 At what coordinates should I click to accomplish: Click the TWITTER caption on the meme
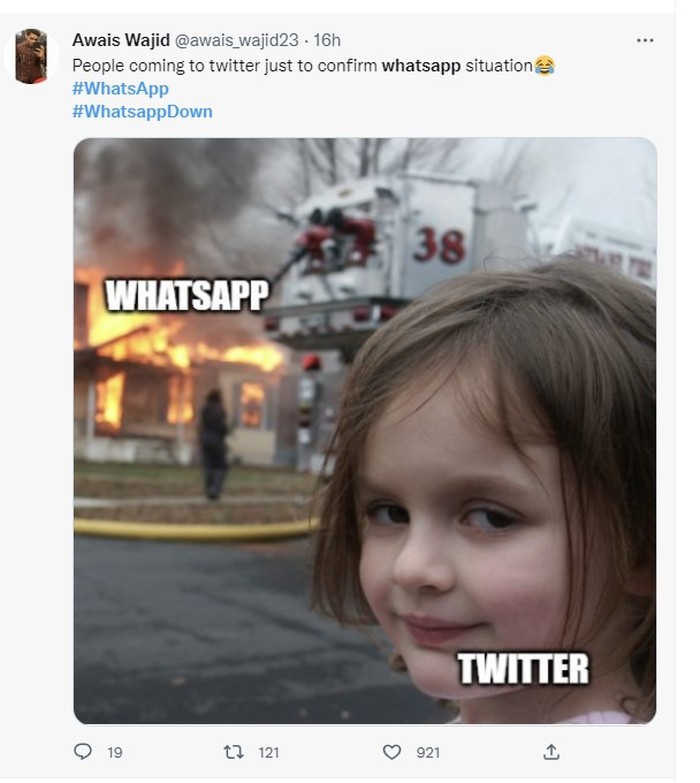coord(523,669)
